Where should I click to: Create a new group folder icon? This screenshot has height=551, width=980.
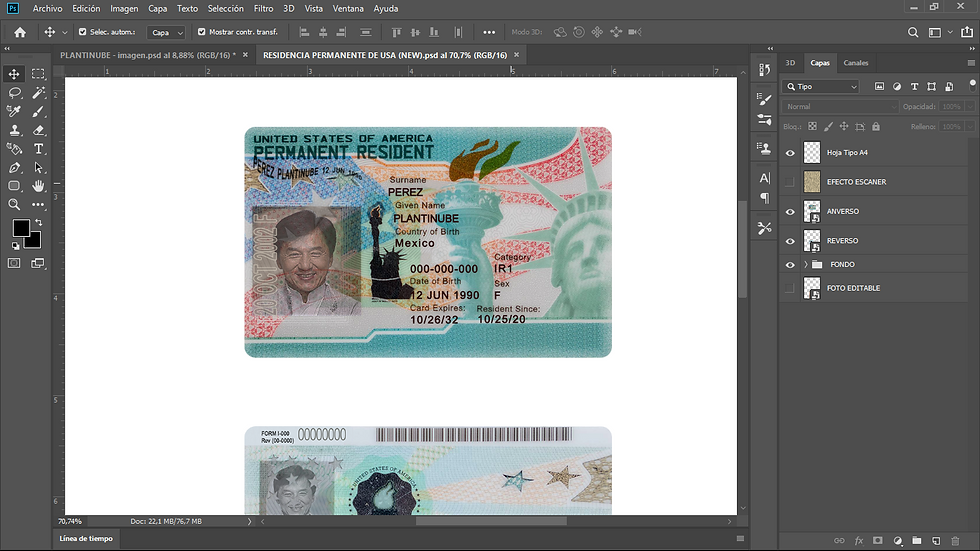(x=916, y=540)
